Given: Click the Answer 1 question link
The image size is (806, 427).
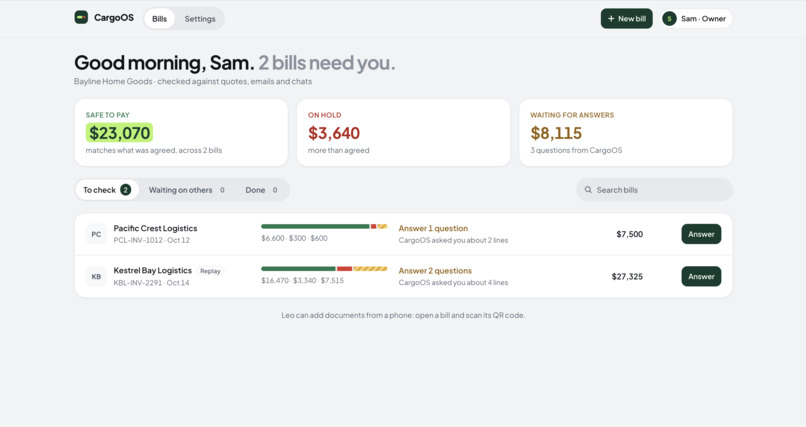Looking at the screenshot, I should (x=433, y=228).
